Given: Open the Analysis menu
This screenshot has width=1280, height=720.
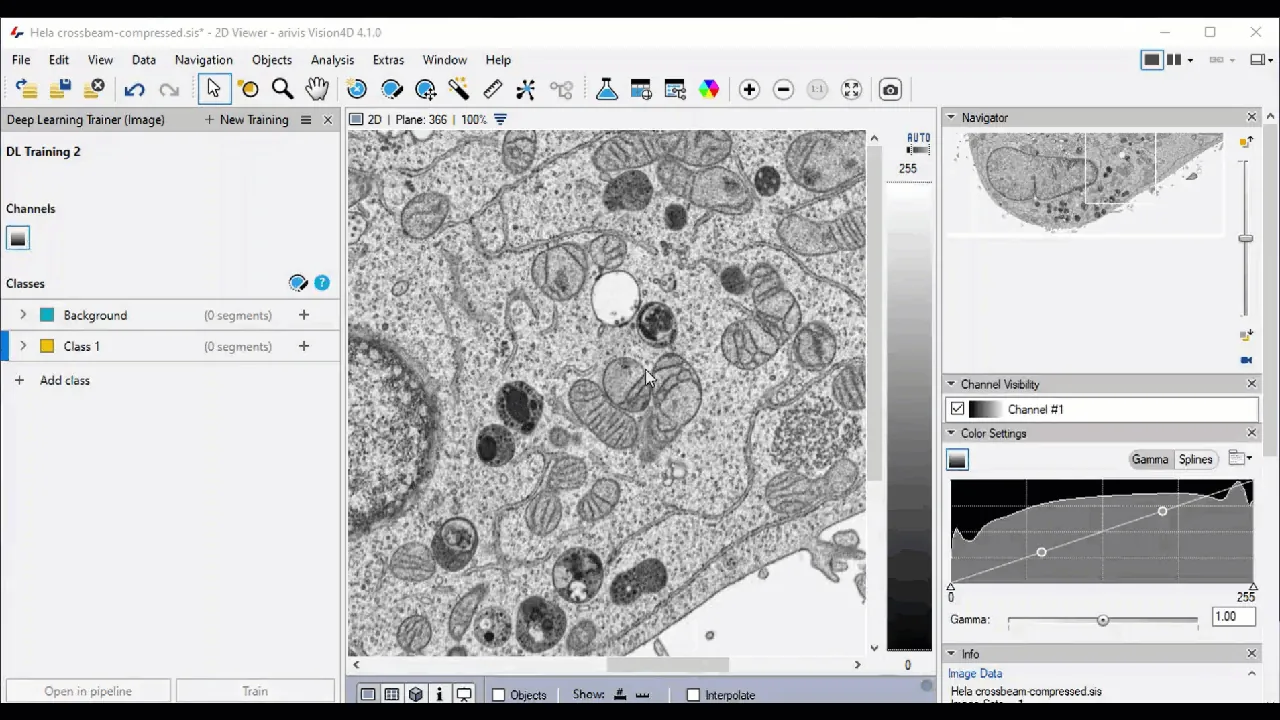Looking at the screenshot, I should pos(332,60).
